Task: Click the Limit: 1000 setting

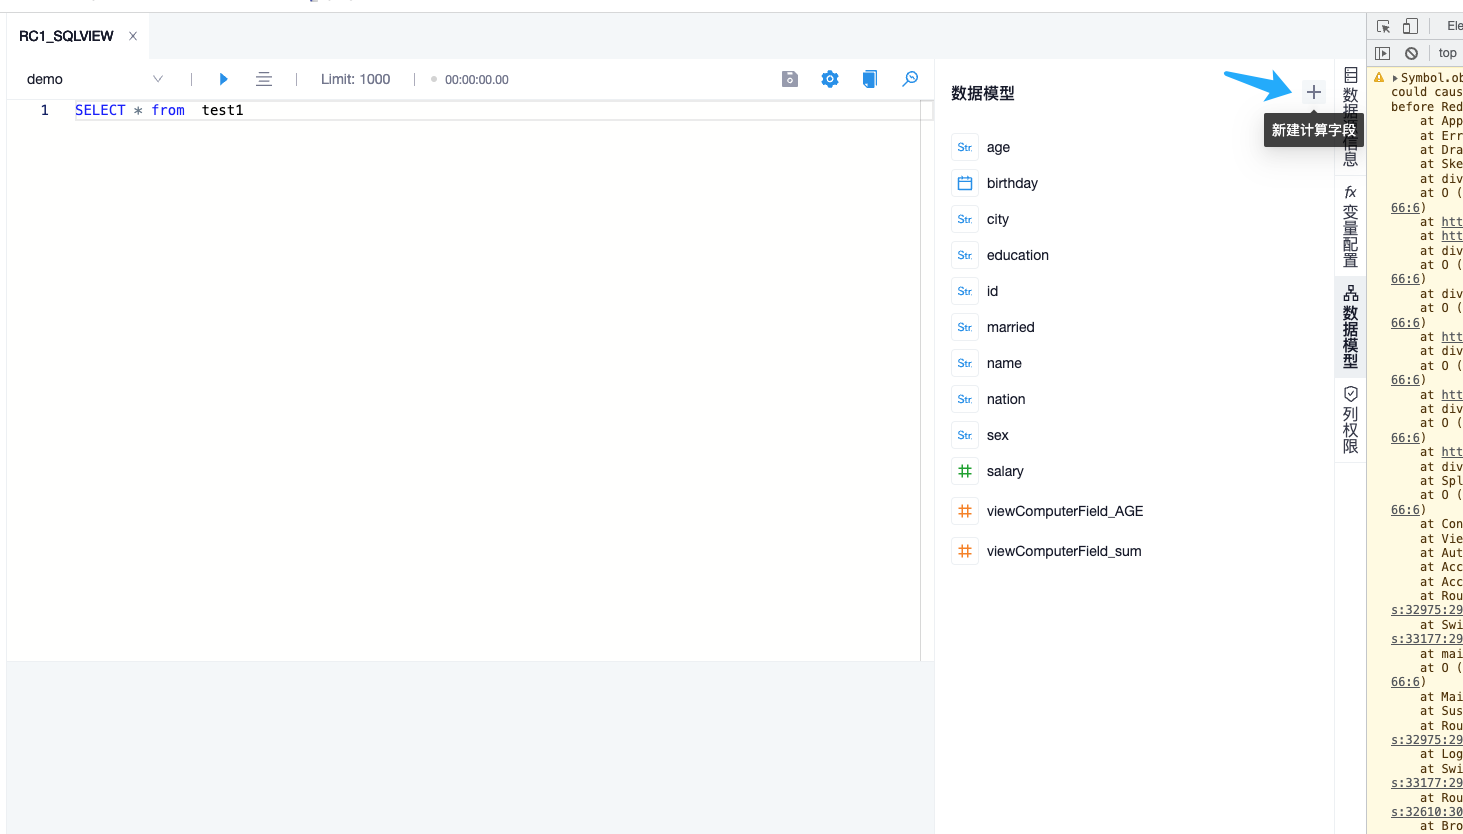Action: point(355,79)
